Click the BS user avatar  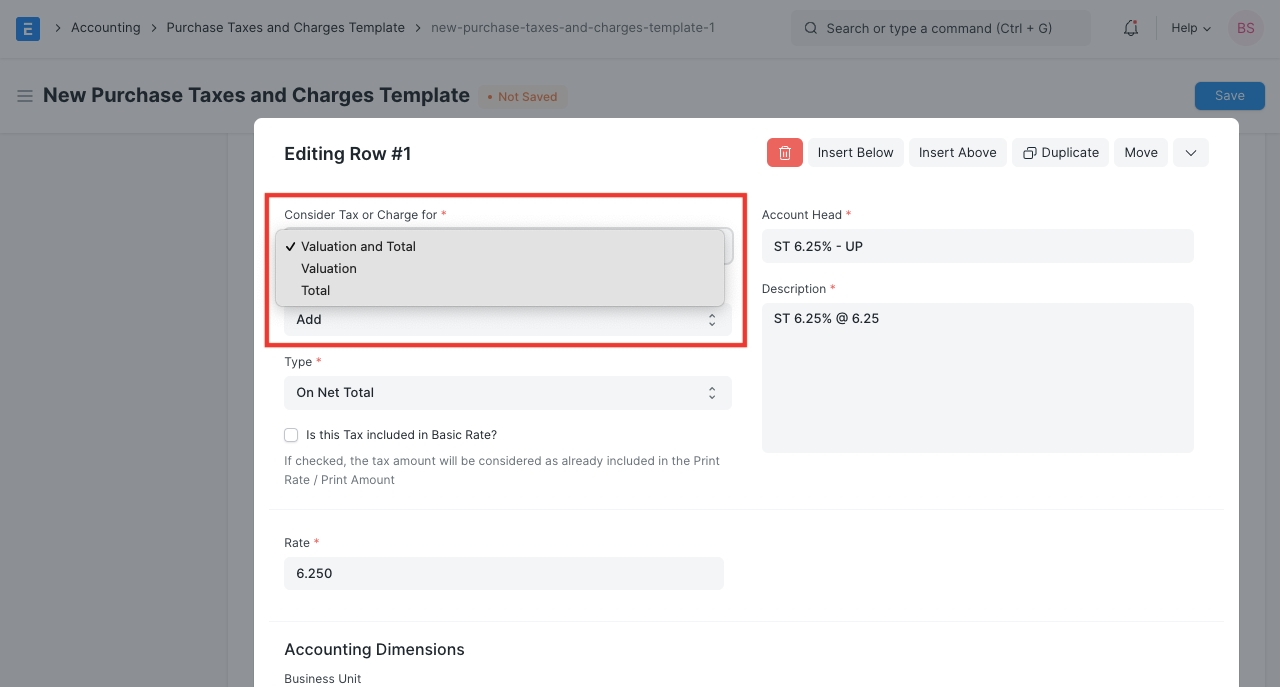[1245, 28]
